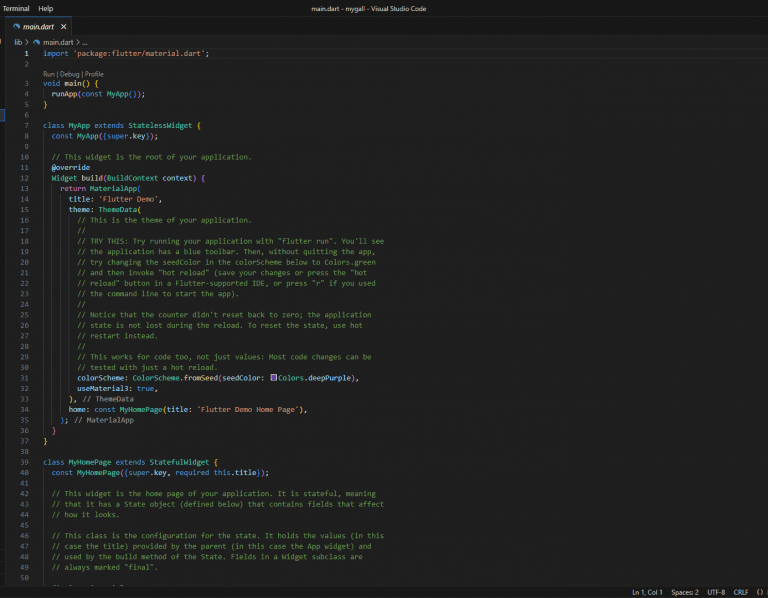Click the Dart file icon on main.dart tab

[16, 26]
